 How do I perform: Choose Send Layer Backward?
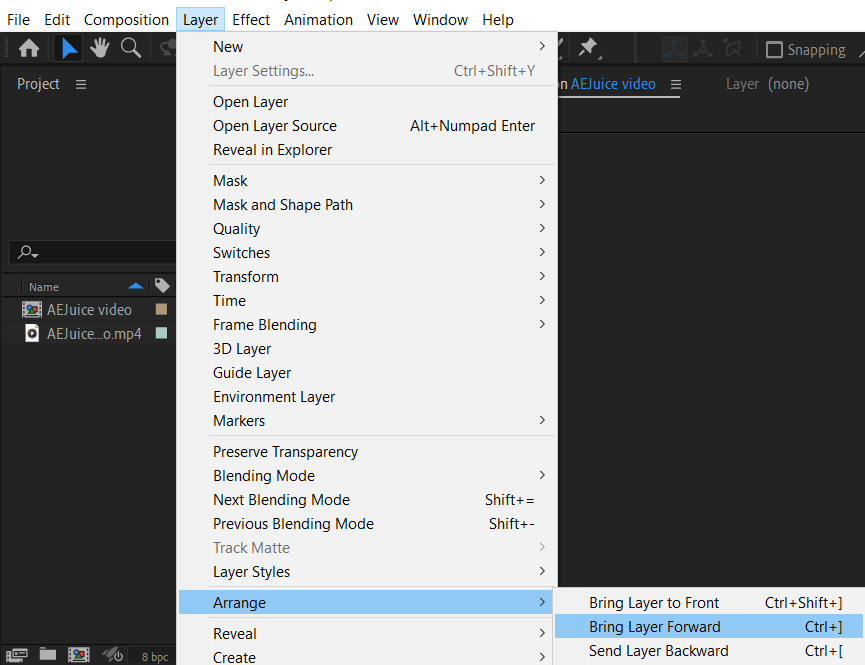pos(709,651)
